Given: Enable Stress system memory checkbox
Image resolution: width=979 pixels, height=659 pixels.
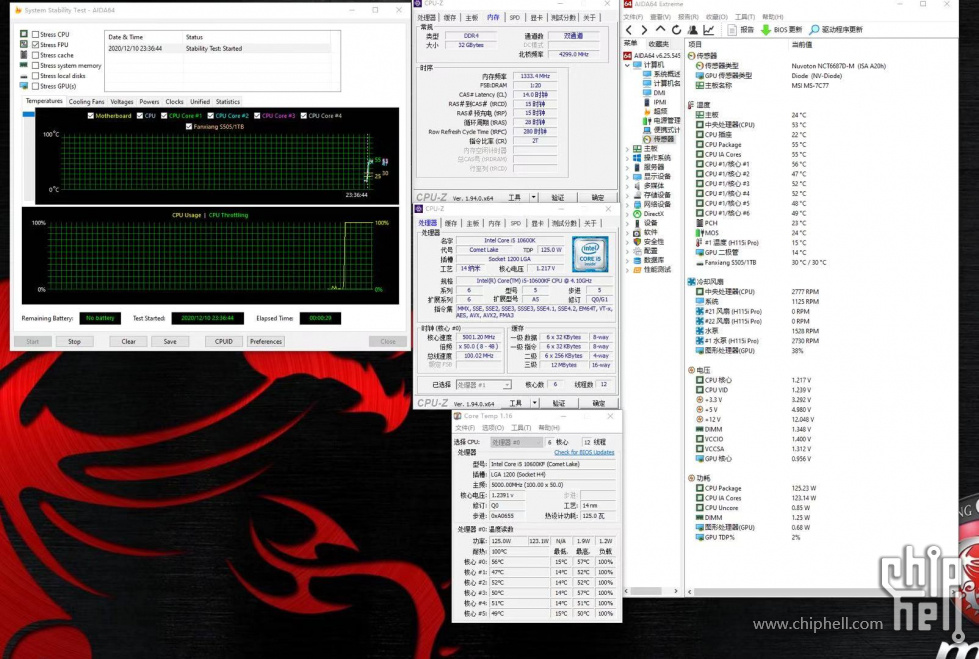Looking at the screenshot, I should click(x=36, y=66).
